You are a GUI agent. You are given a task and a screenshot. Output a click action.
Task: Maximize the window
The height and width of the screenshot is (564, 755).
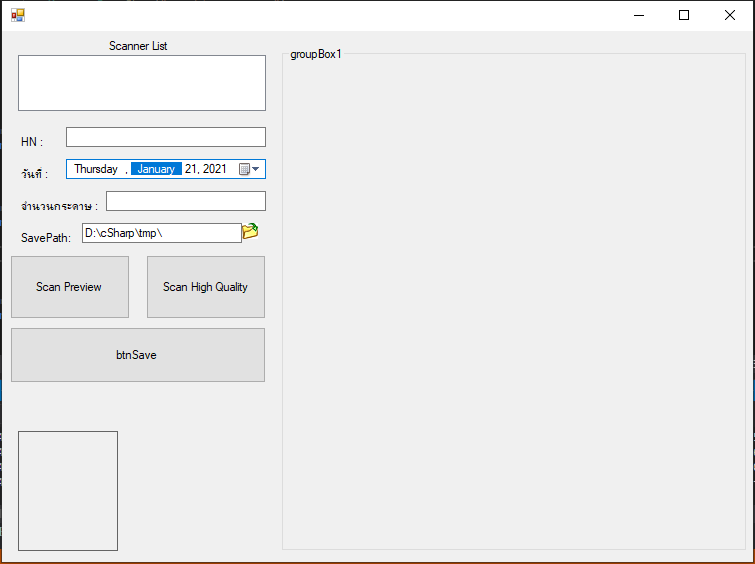coord(684,15)
